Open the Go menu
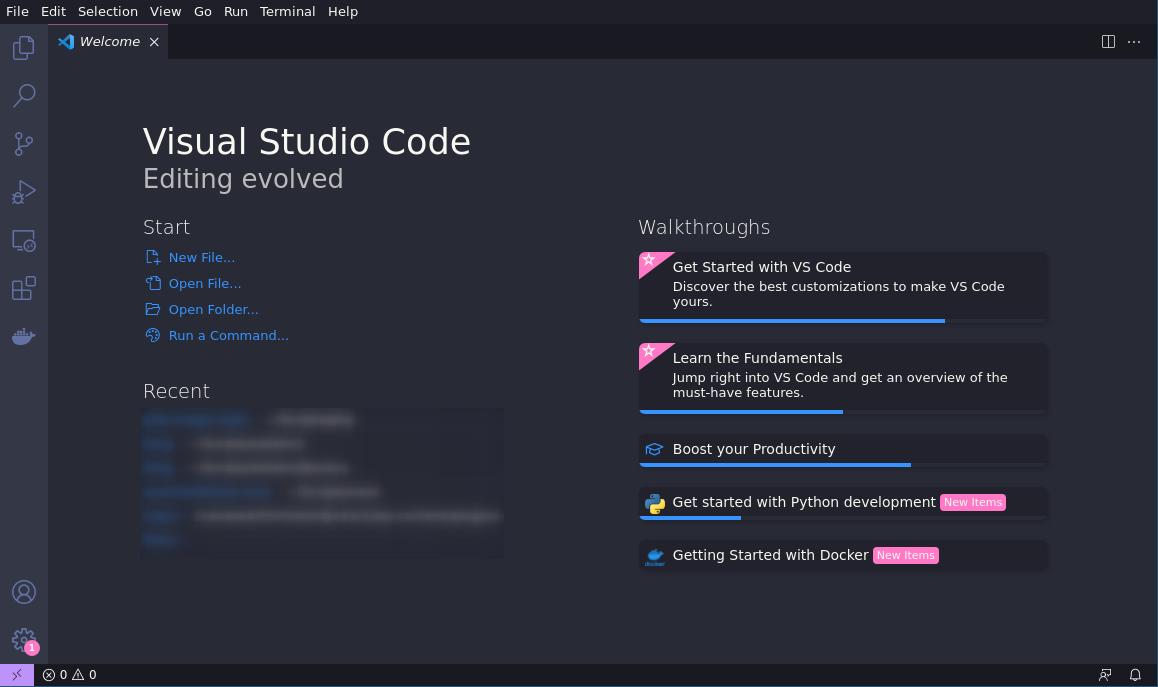 [203, 11]
